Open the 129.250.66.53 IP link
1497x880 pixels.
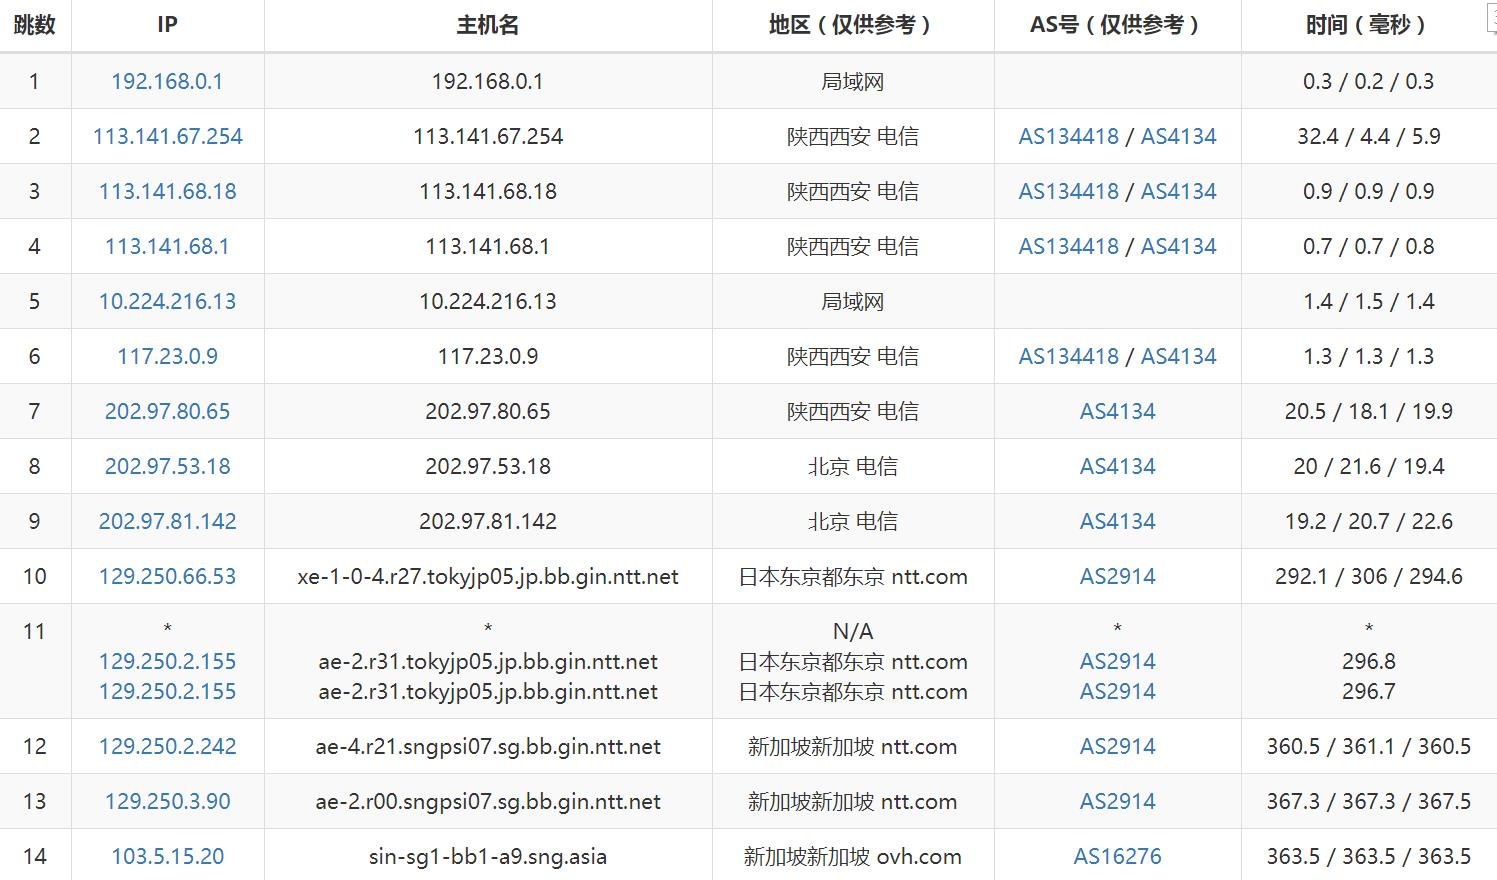[167, 577]
